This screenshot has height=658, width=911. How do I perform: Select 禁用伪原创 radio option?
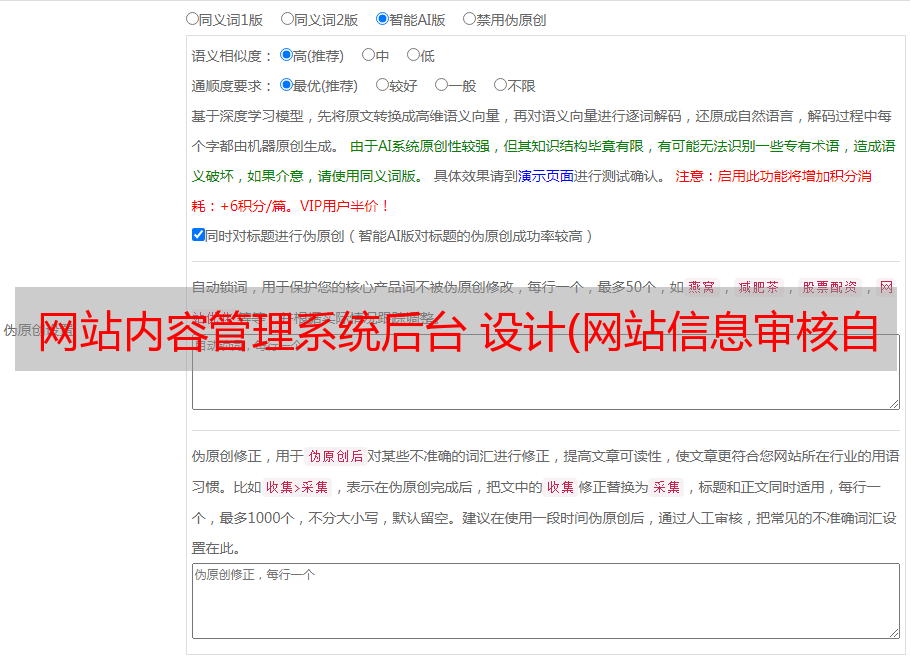point(469,19)
